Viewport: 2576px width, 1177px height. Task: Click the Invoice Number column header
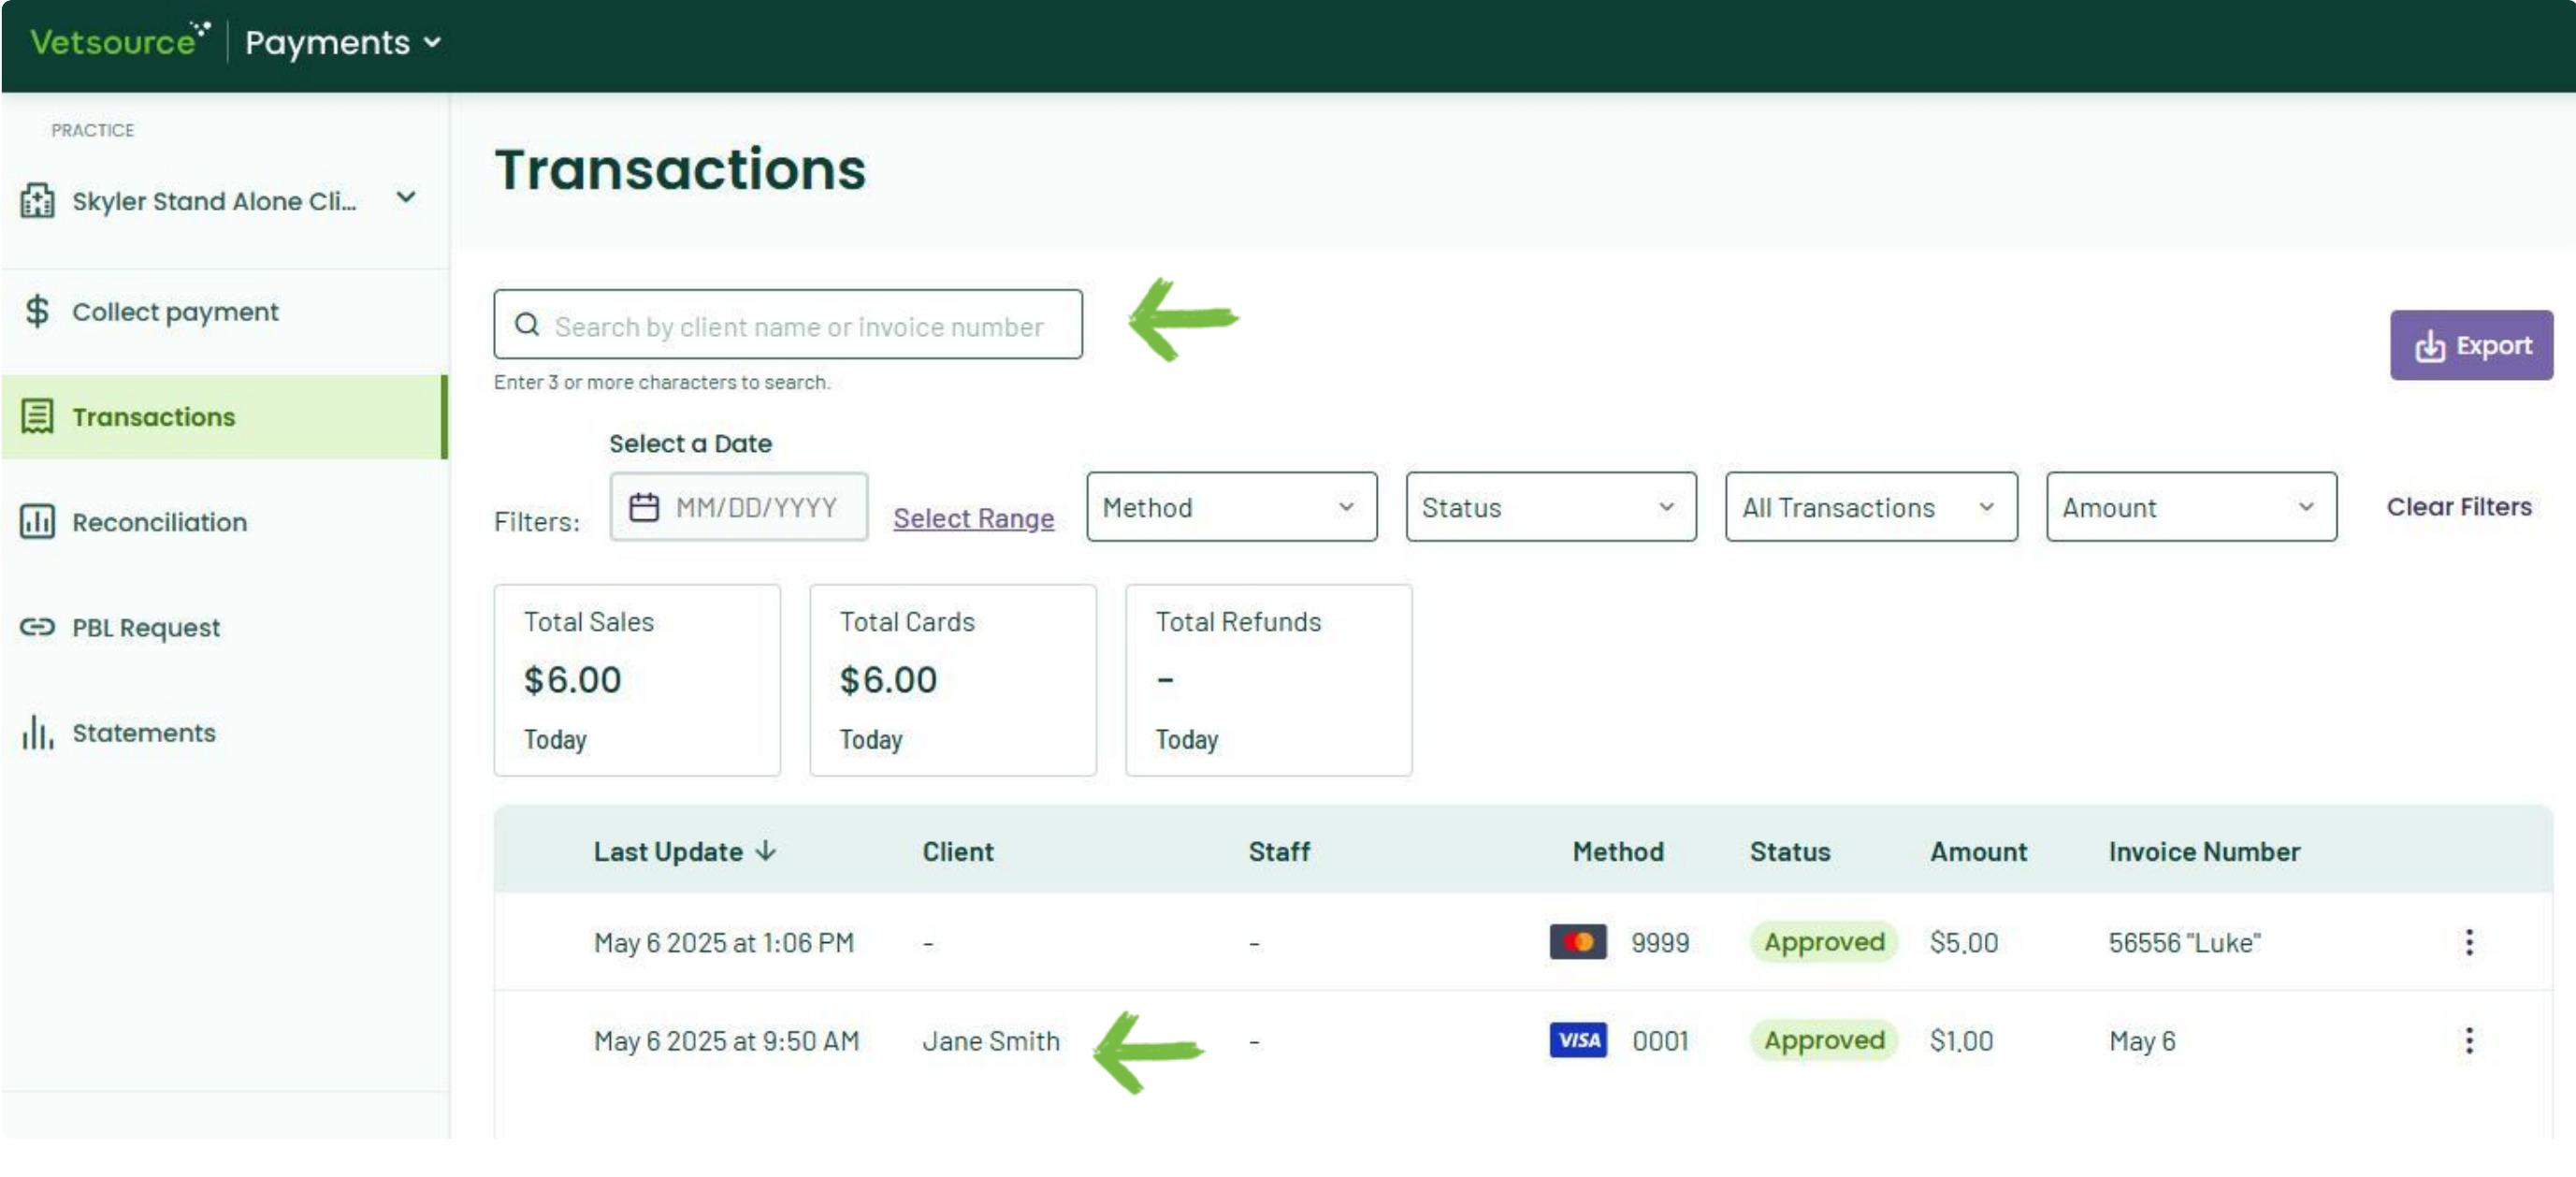pos(2204,851)
